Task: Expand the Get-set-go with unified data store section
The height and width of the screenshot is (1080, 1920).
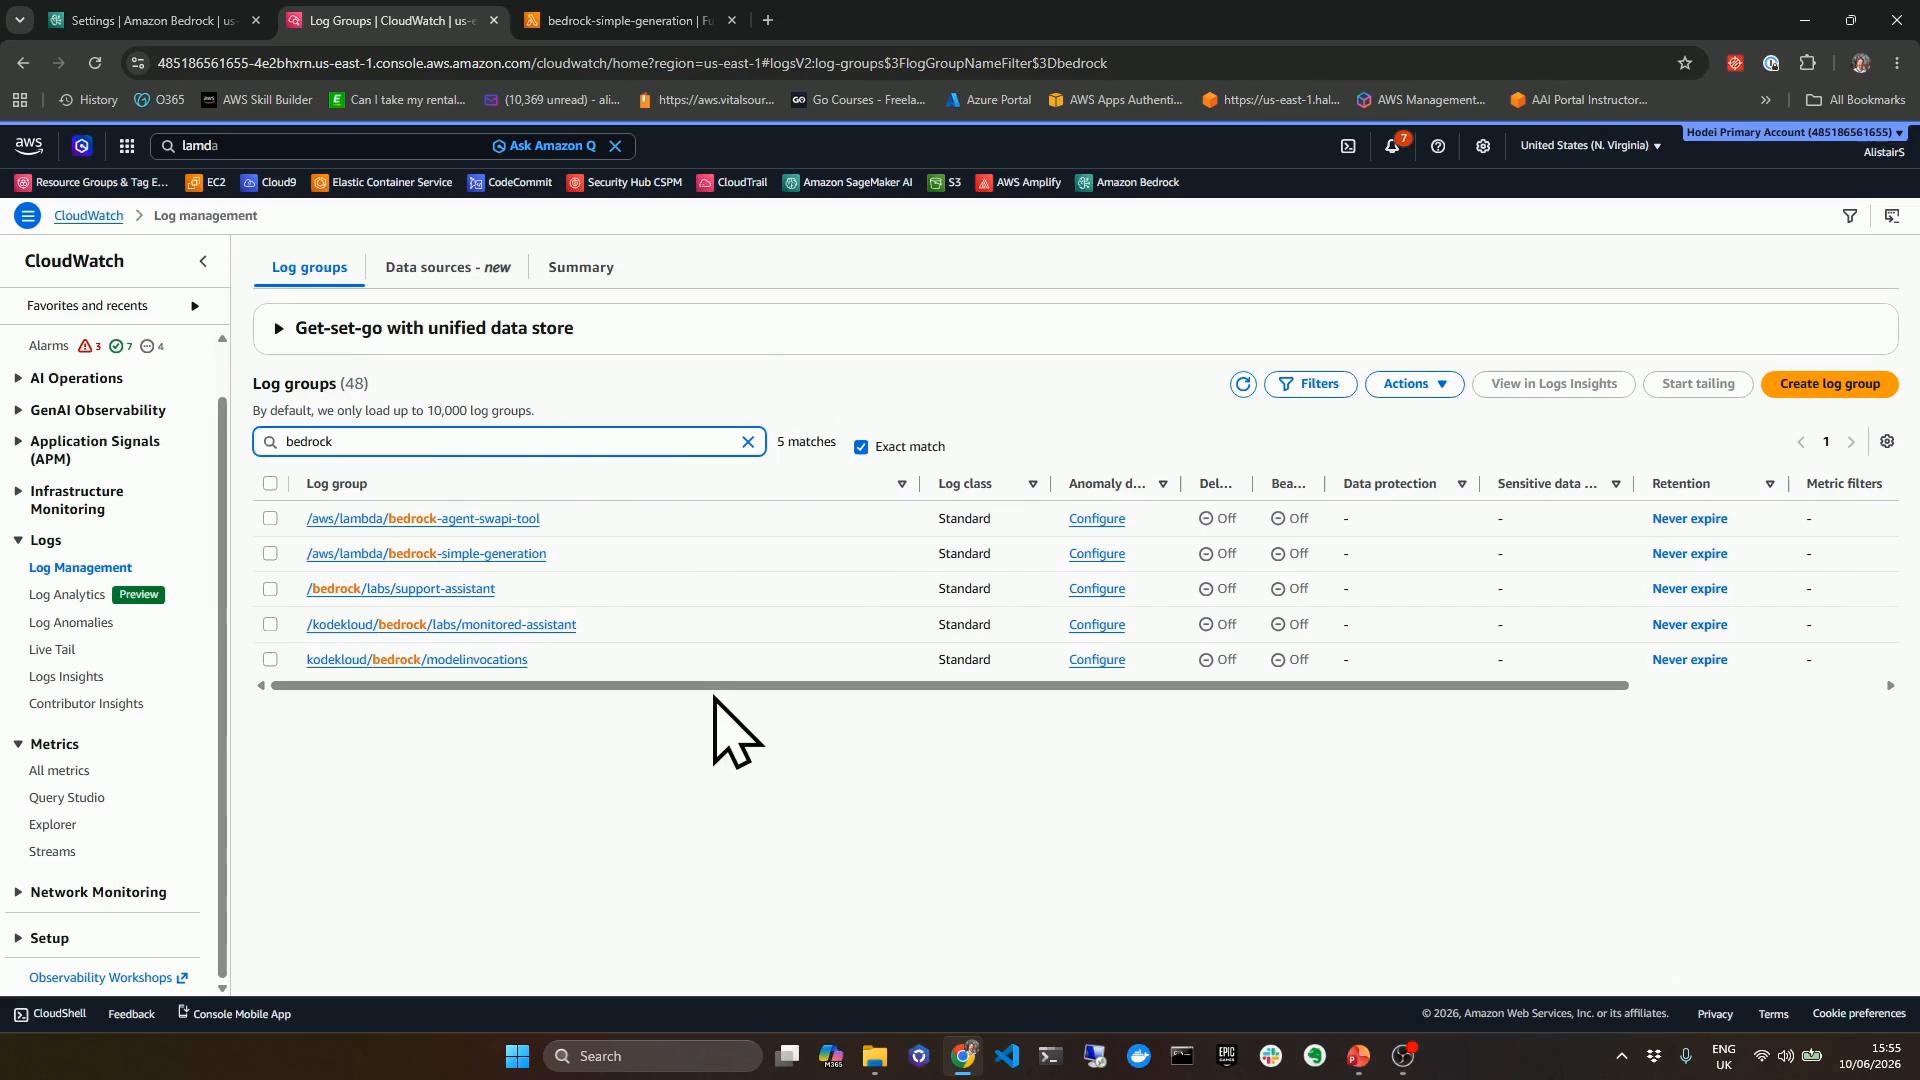Action: pos(278,329)
